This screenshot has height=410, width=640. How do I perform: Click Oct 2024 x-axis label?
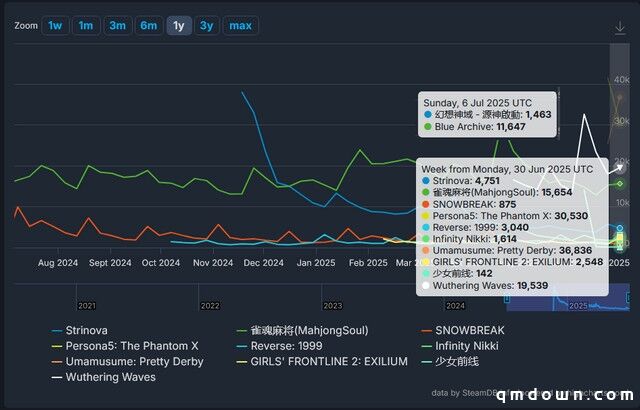(161, 263)
